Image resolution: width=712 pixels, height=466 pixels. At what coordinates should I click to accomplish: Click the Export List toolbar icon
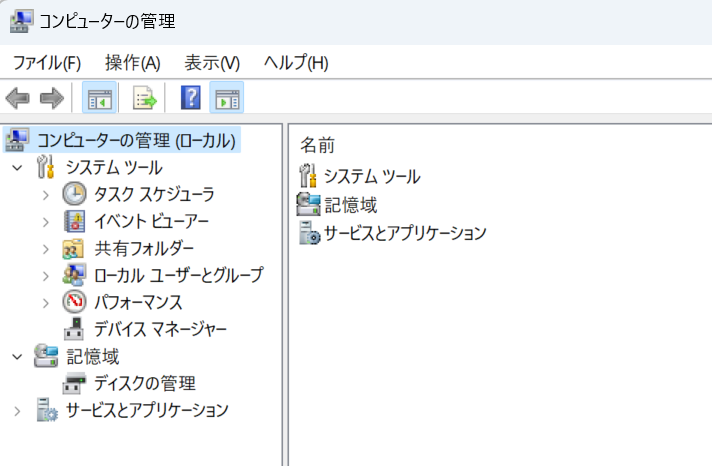144,98
